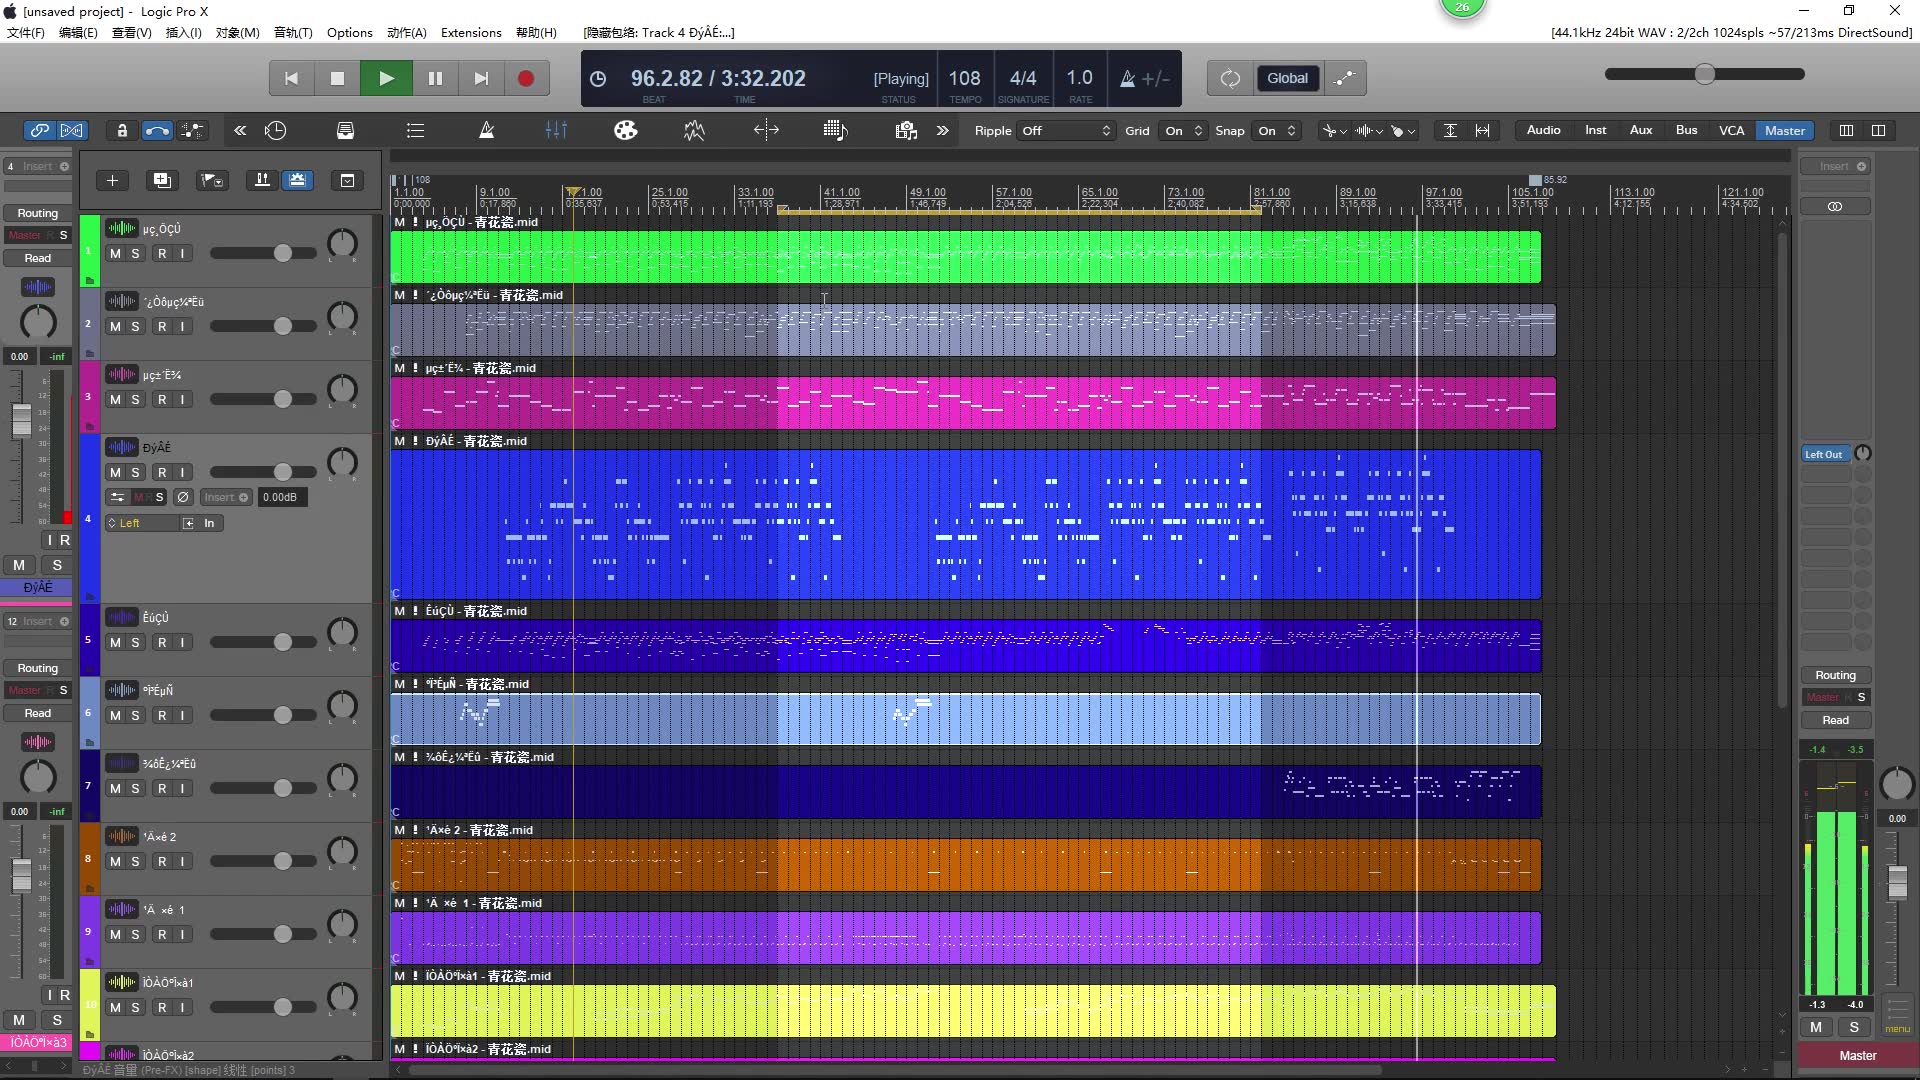This screenshot has width=1920, height=1080.
Task: Click the Global button in the transport
Action: click(x=1287, y=78)
